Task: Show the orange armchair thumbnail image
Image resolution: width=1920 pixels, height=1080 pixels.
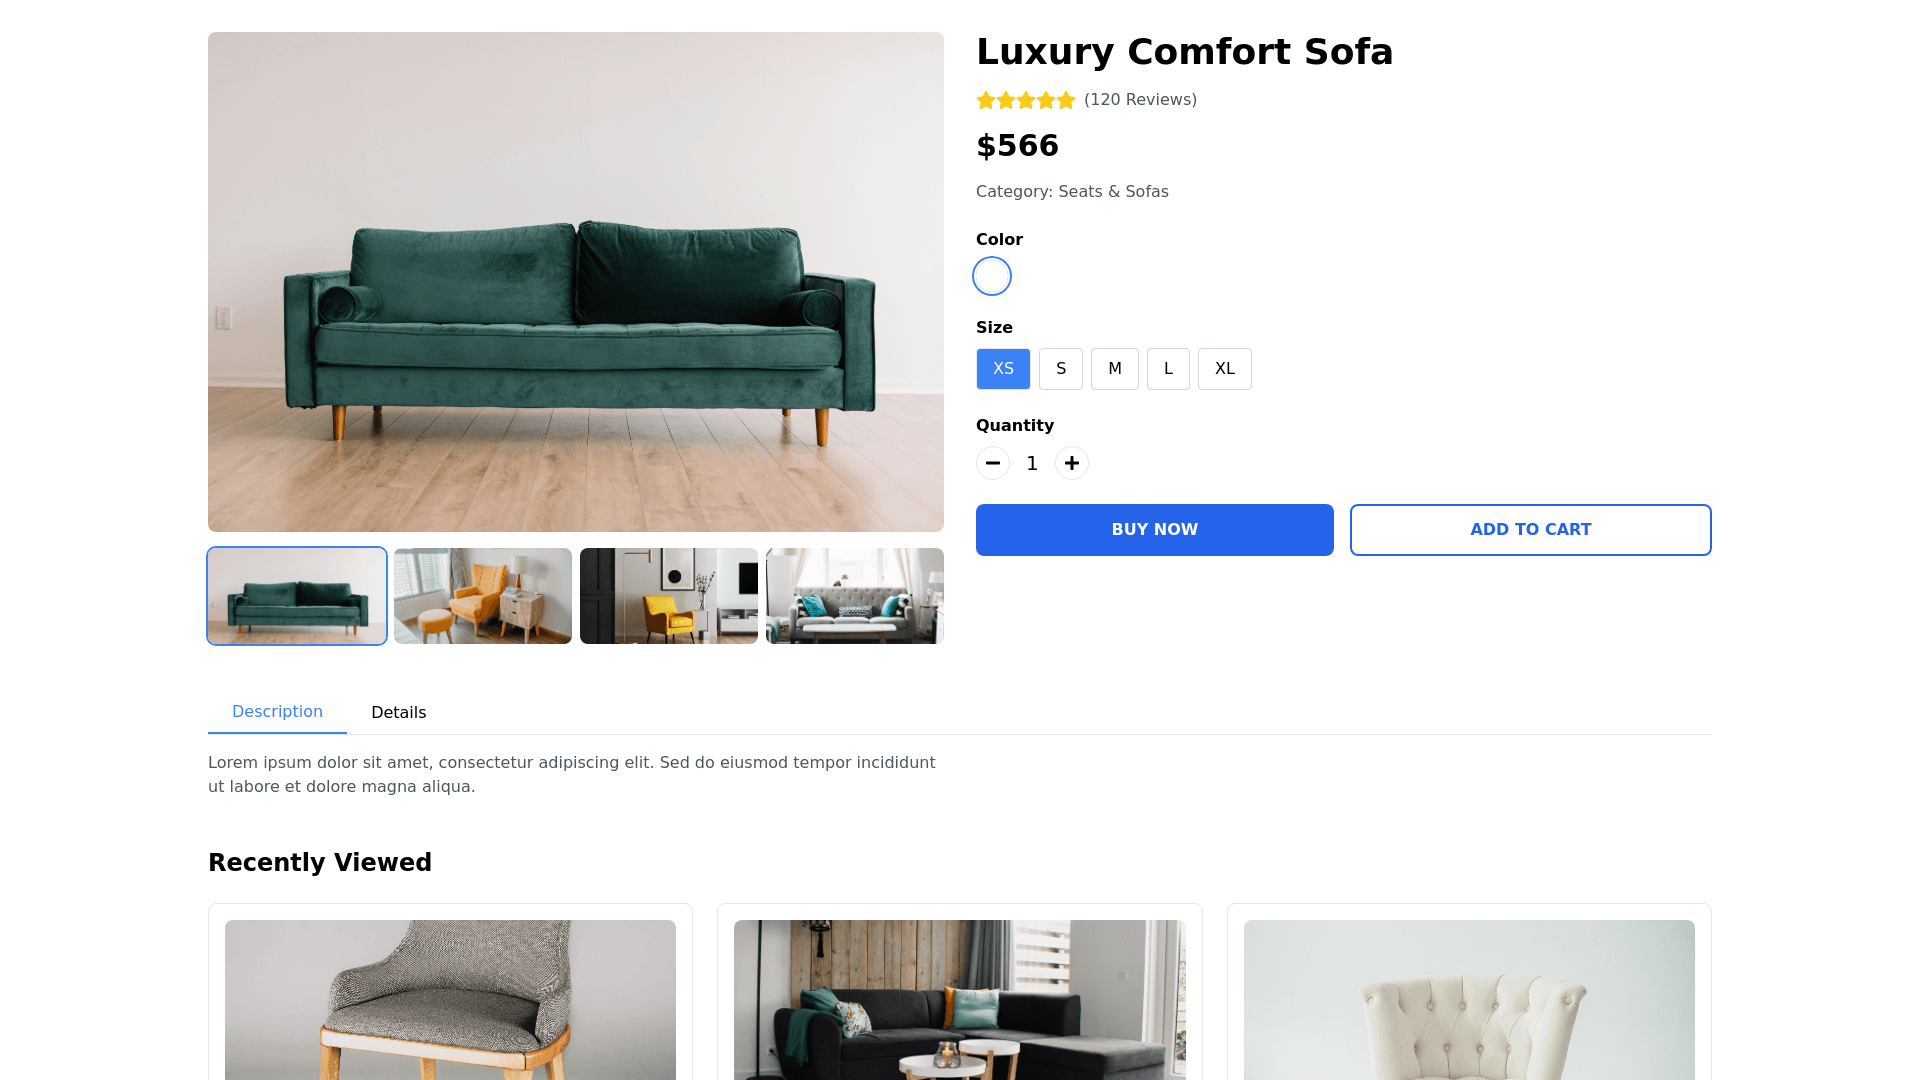Action: pos(483,596)
